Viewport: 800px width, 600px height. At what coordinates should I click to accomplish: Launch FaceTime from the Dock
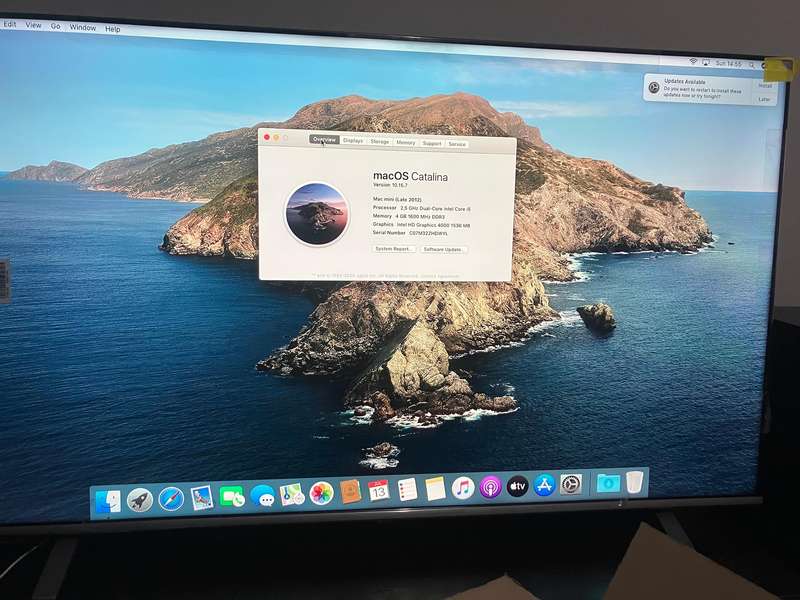click(x=232, y=496)
